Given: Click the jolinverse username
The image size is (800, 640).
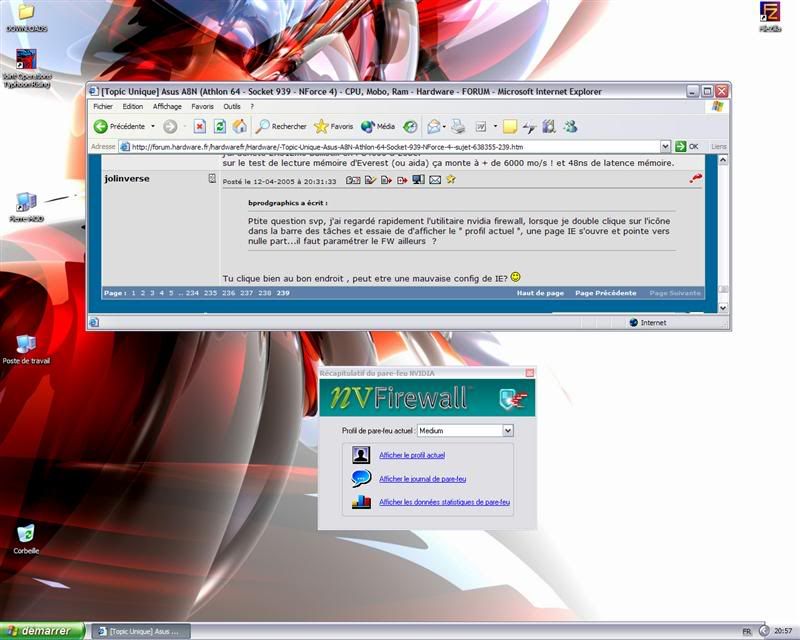Looking at the screenshot, I should [127, 179].
